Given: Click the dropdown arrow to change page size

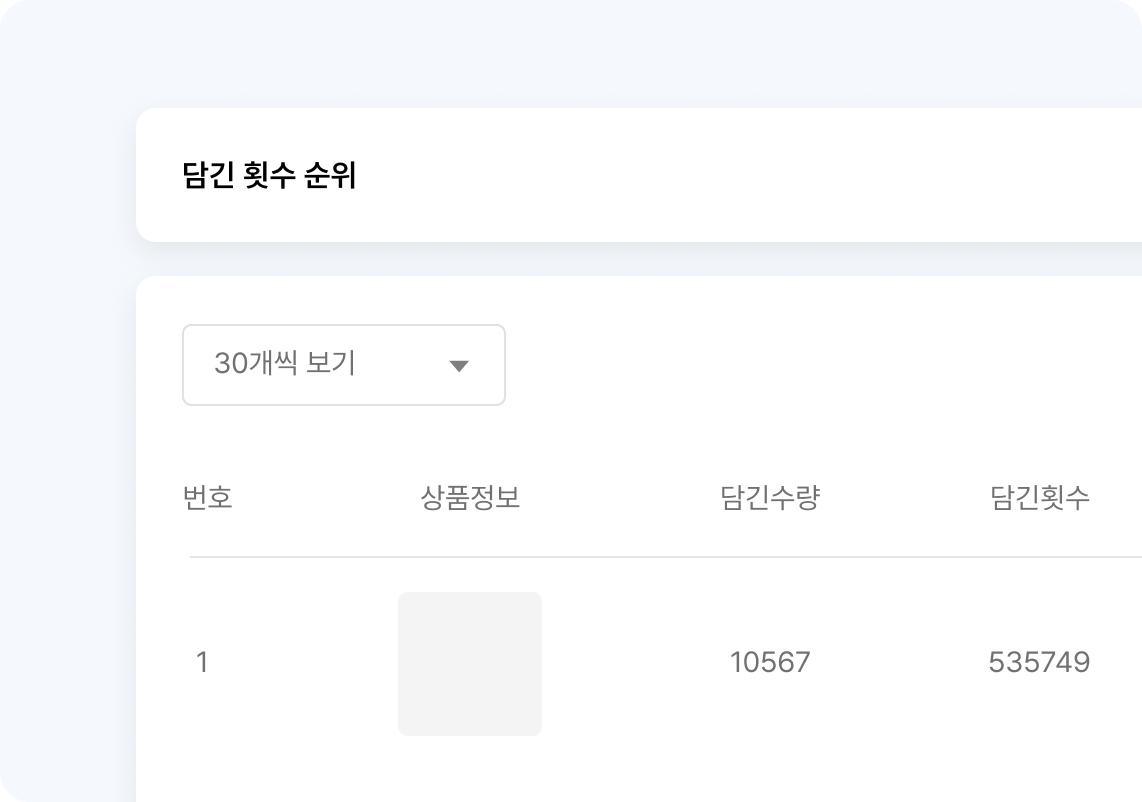Looking at the screenshot, I should coord(460,365).
